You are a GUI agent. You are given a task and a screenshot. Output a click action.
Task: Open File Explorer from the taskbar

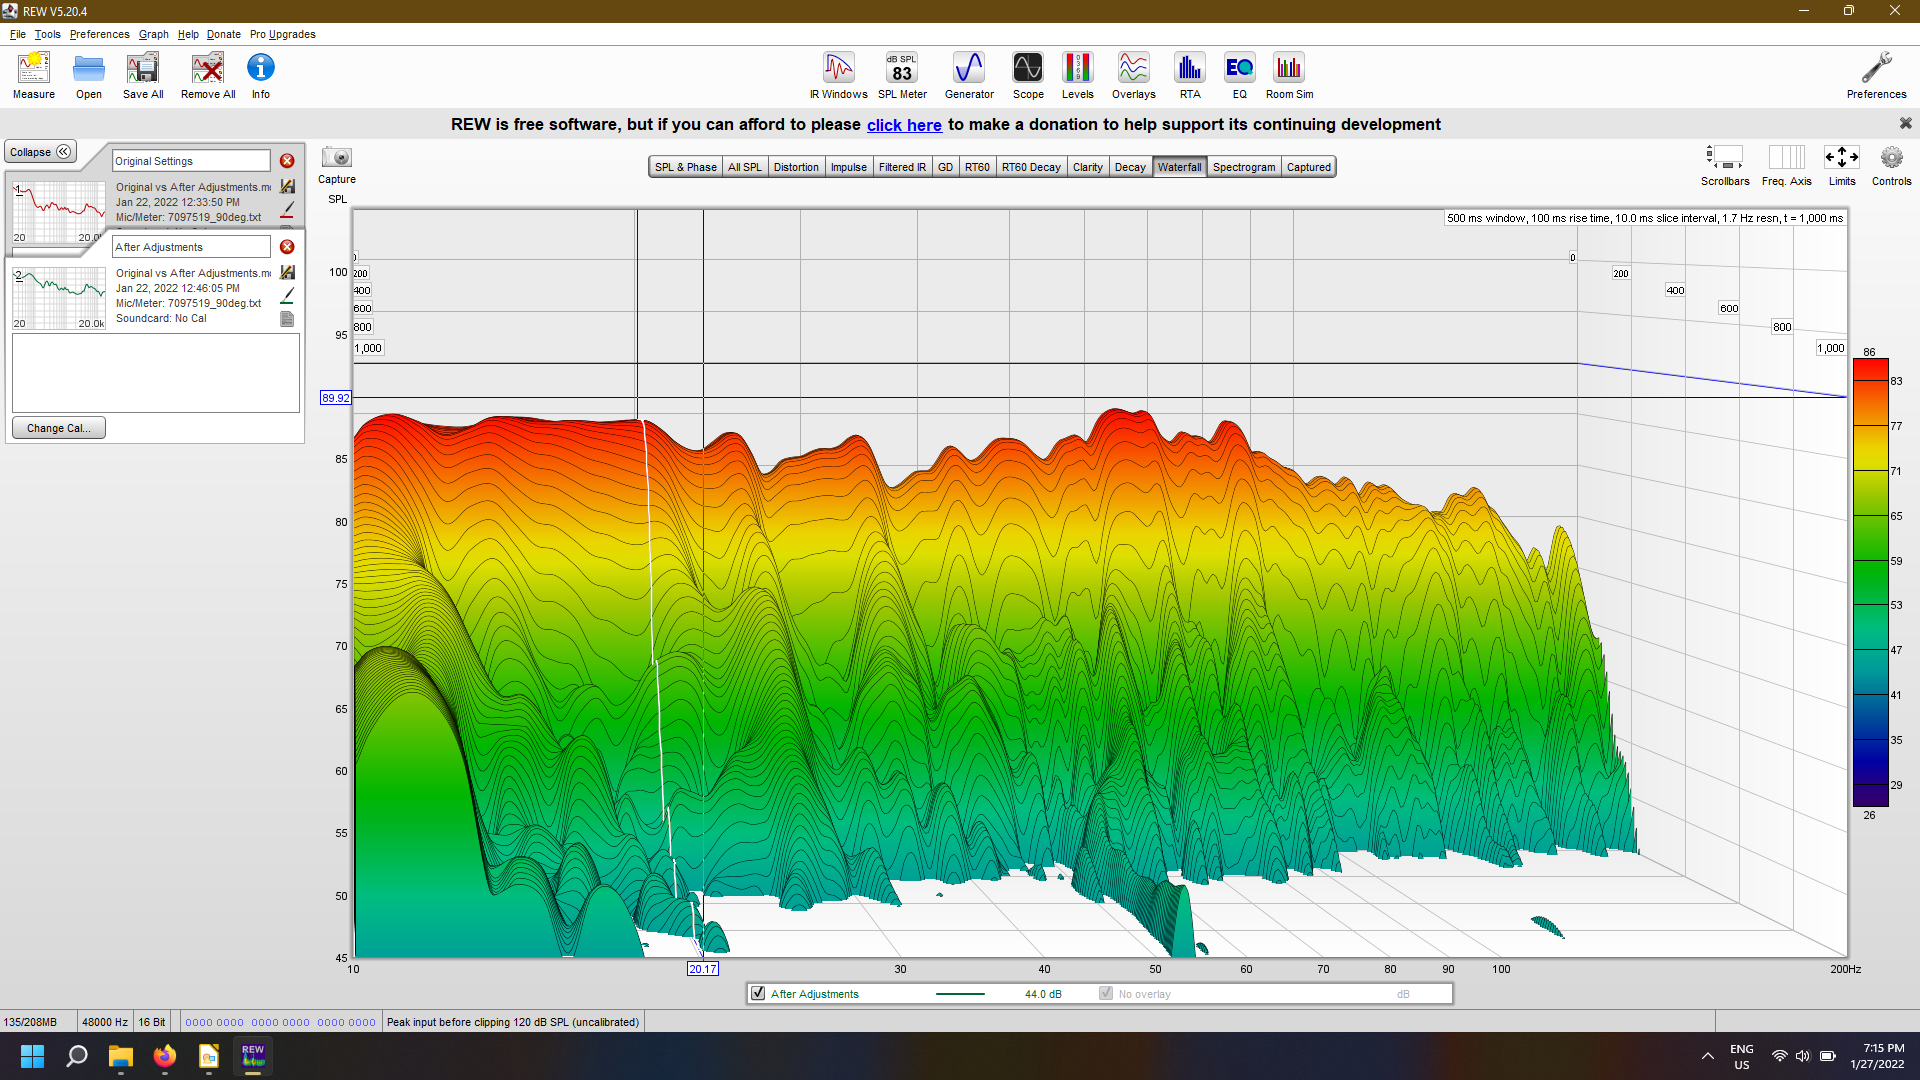point(121,1056)
